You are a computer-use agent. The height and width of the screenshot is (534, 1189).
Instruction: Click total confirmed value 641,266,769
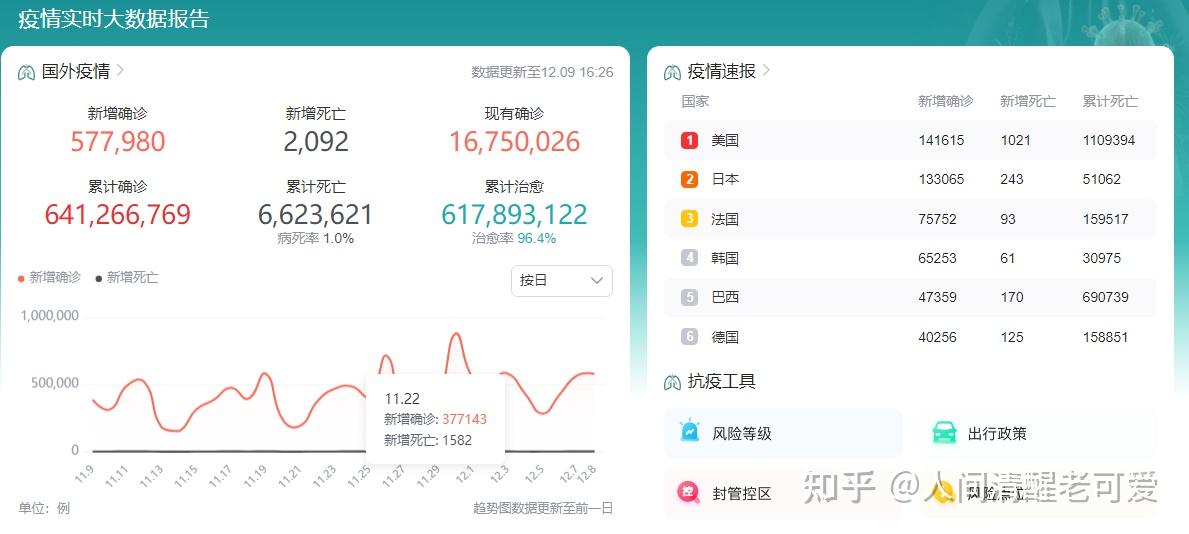118,215
